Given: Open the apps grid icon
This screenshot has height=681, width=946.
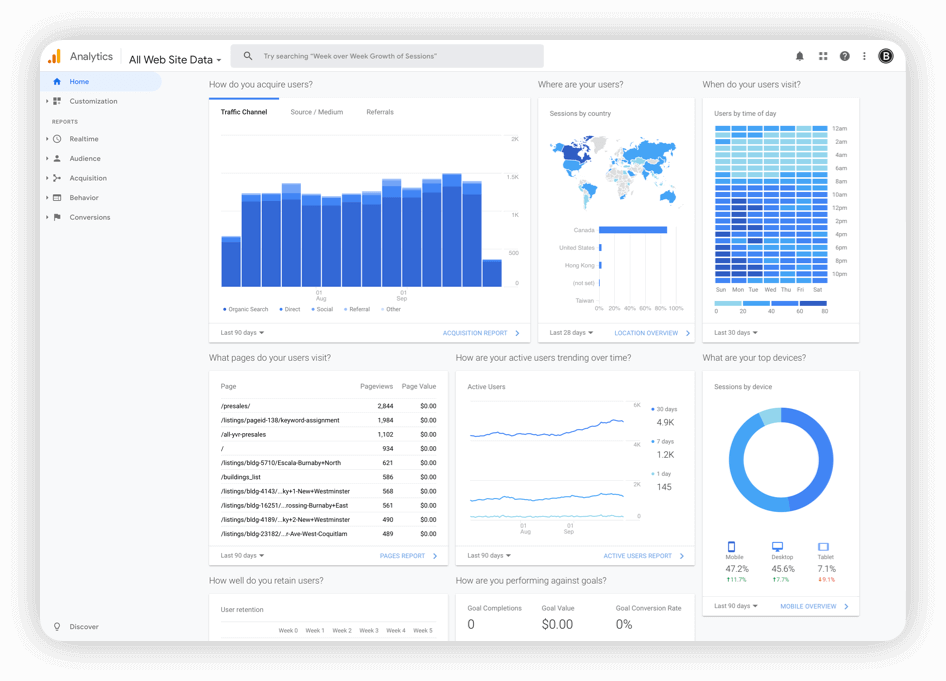Looking at the screenshot, I should [823, 56].
